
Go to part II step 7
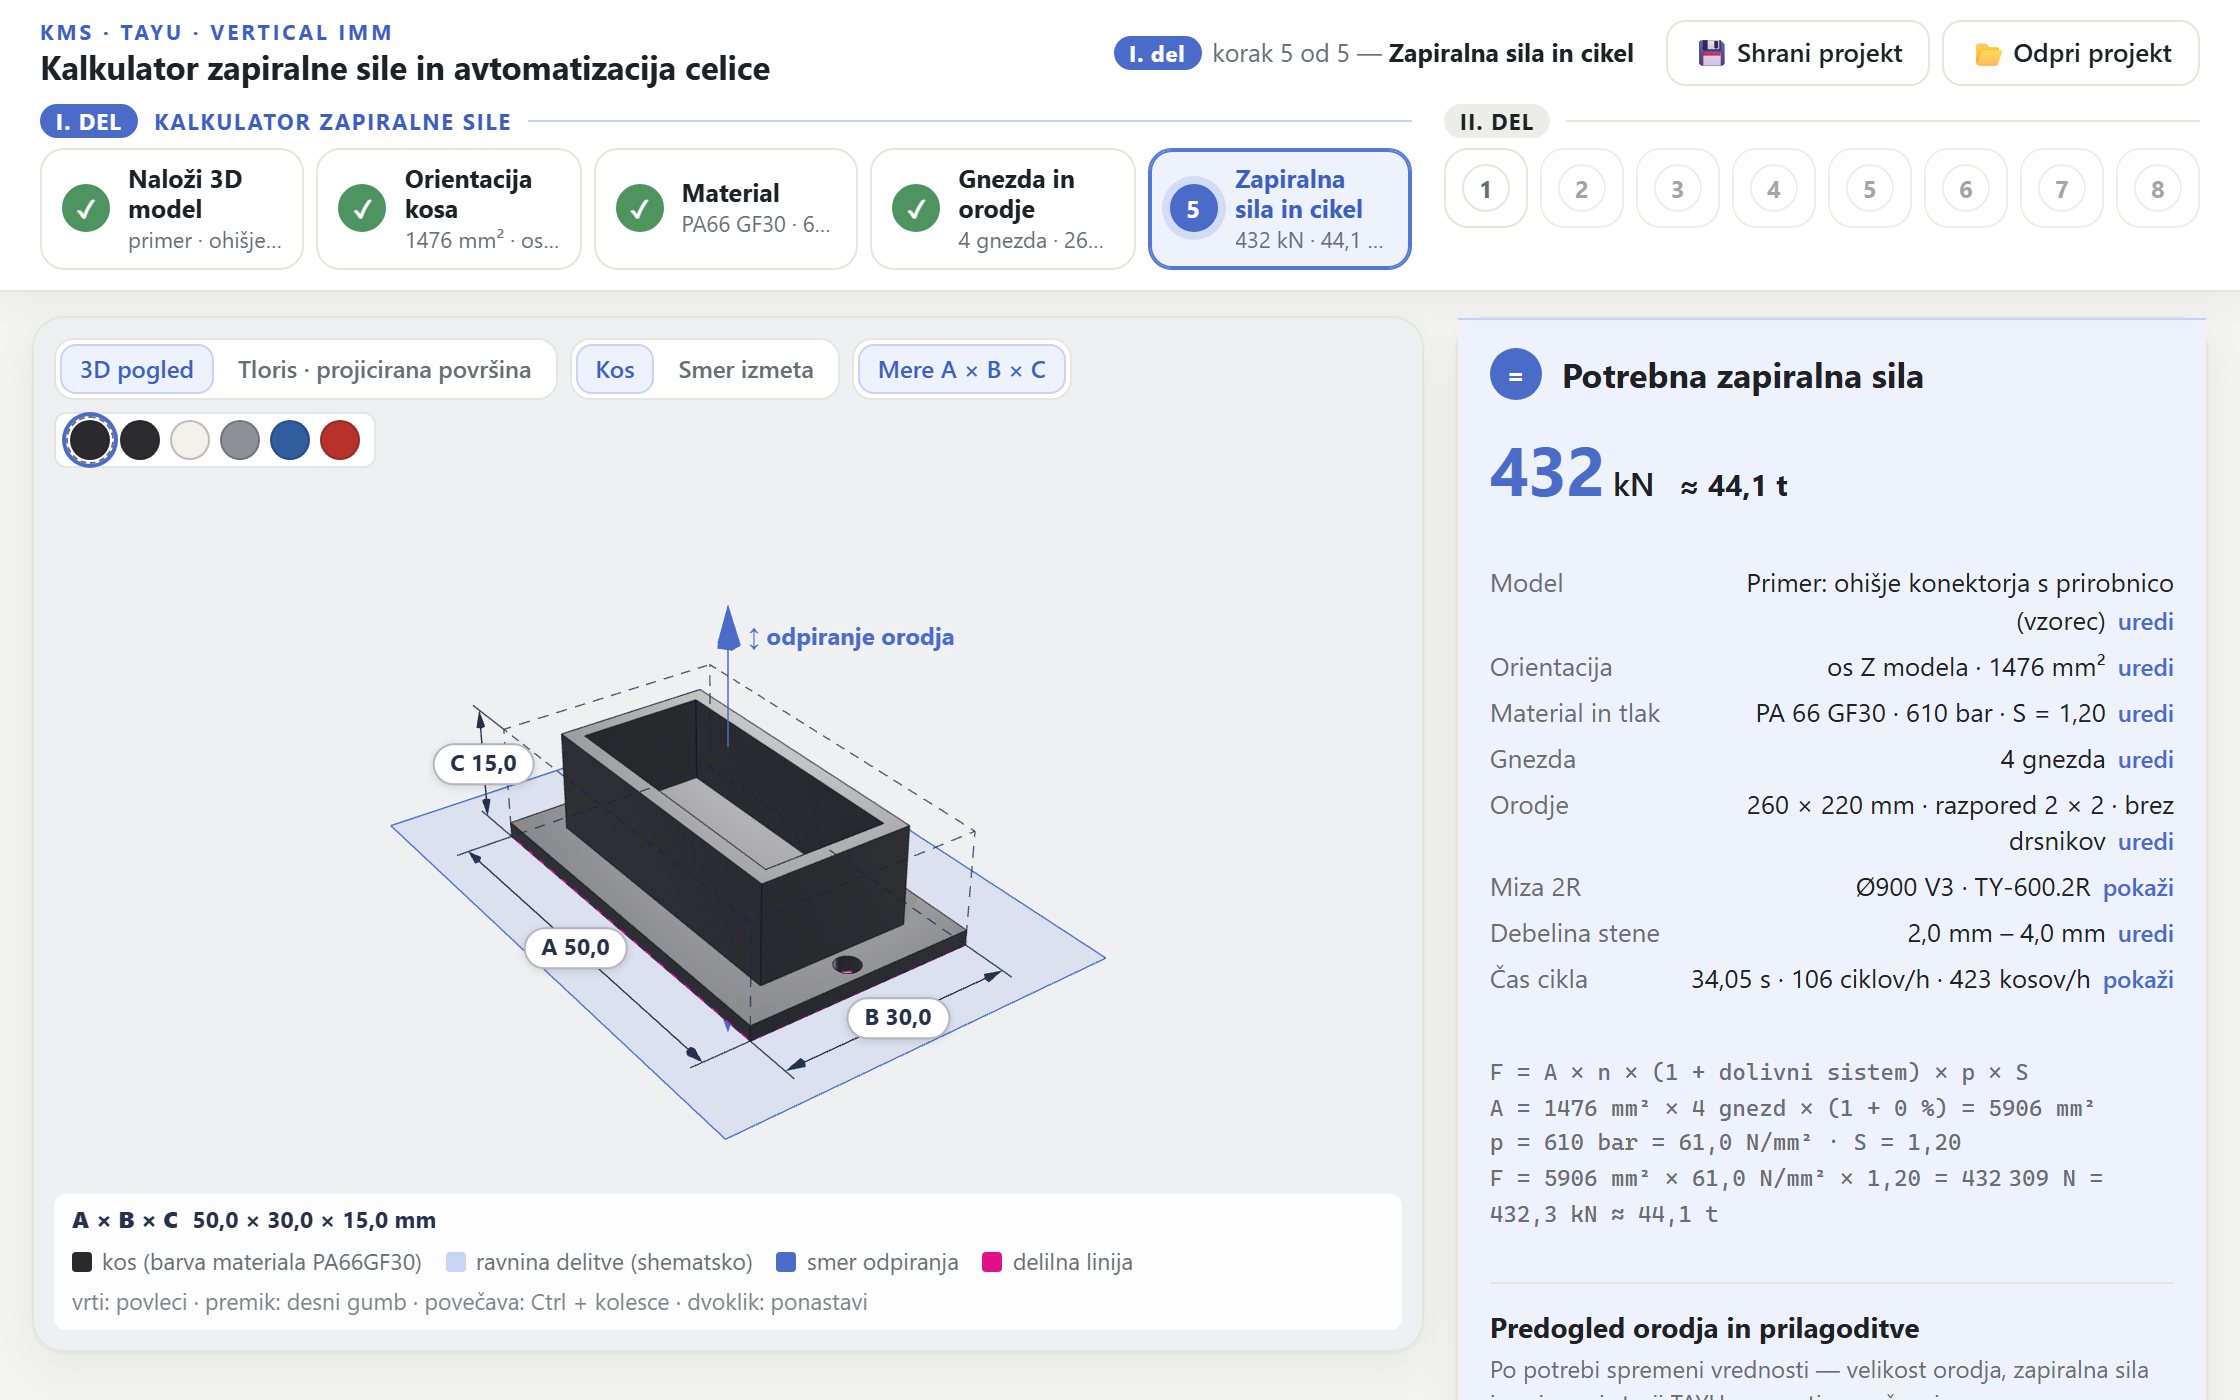(x=2062, y=189)
